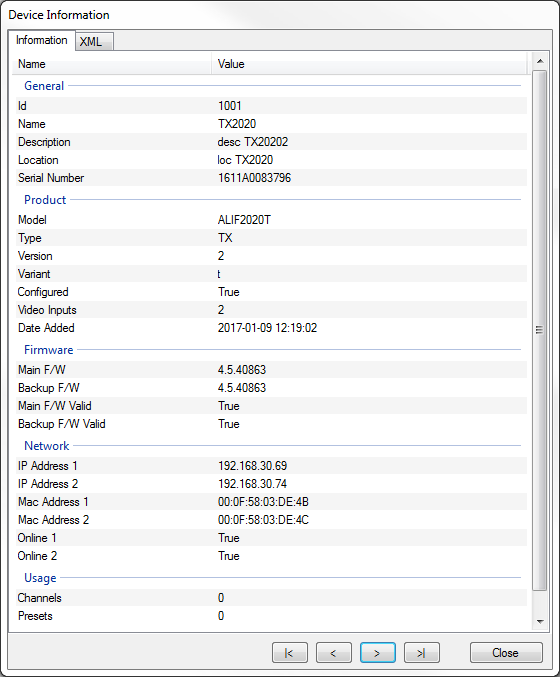Viewport: 560px width, 677px height.
Task: Select the Main F/W Valid row label
Action: click(x=54, y=406)
